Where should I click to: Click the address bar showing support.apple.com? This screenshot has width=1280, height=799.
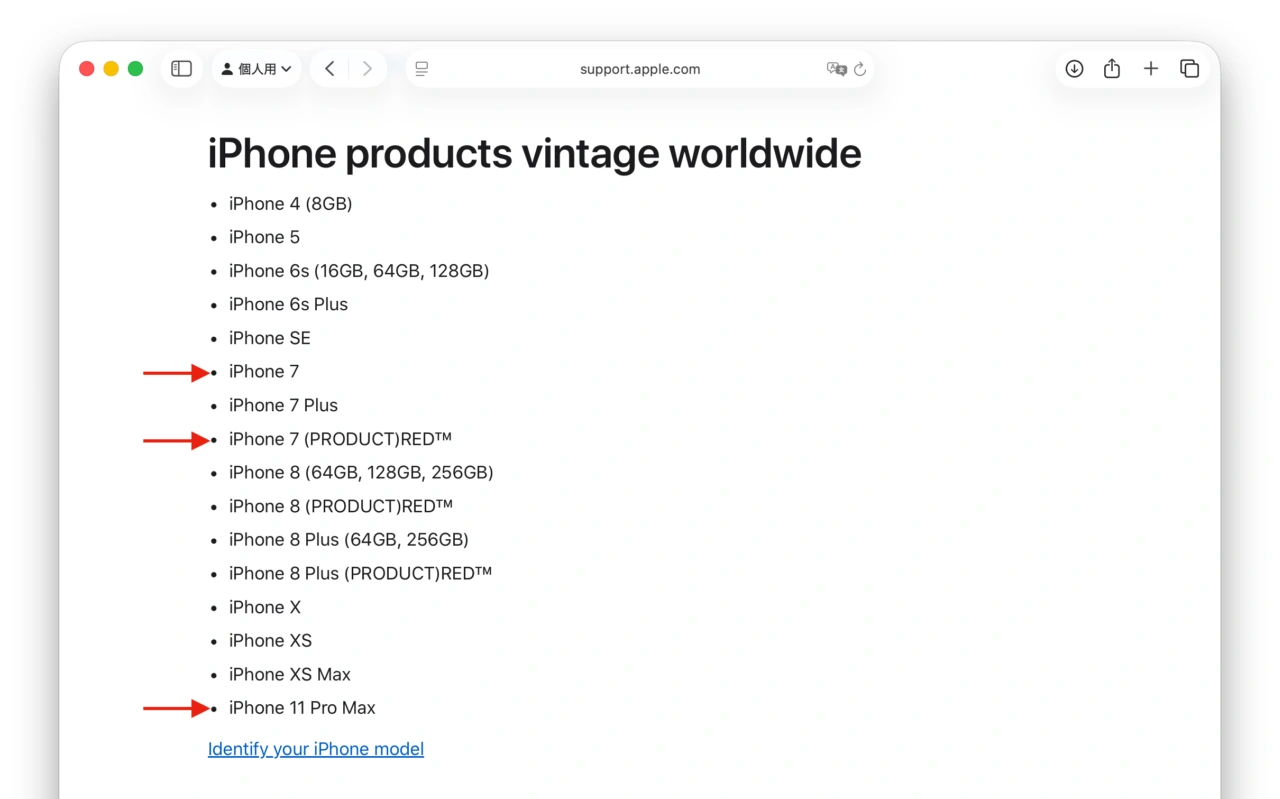[x=640, y=69]
